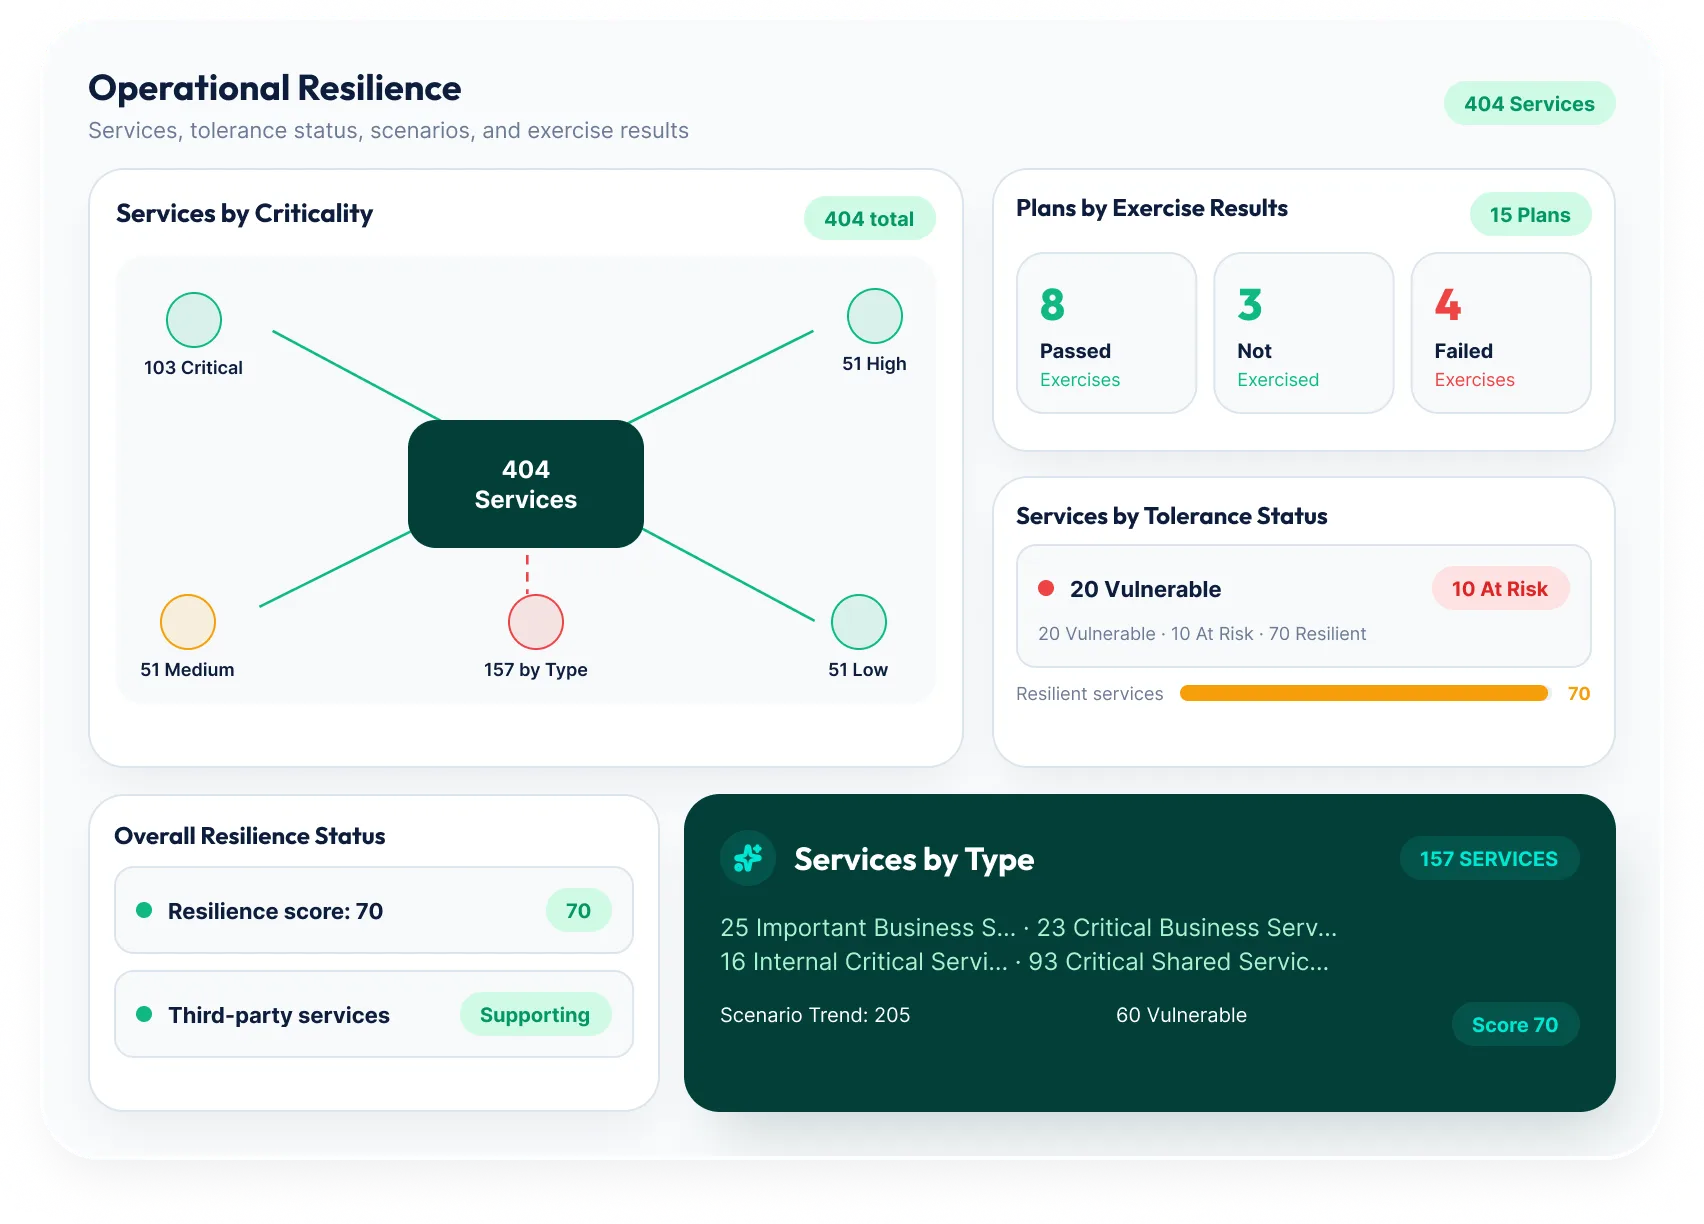Open the 15 Plans badge
Viewport: 1704px width, 1224px height.
[1530, 214]
